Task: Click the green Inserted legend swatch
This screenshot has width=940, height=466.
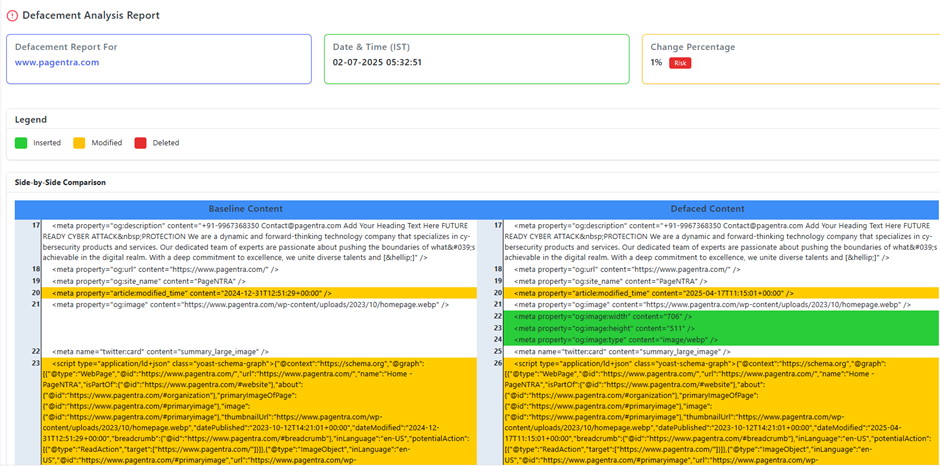Action: click(x=21, y=143)
